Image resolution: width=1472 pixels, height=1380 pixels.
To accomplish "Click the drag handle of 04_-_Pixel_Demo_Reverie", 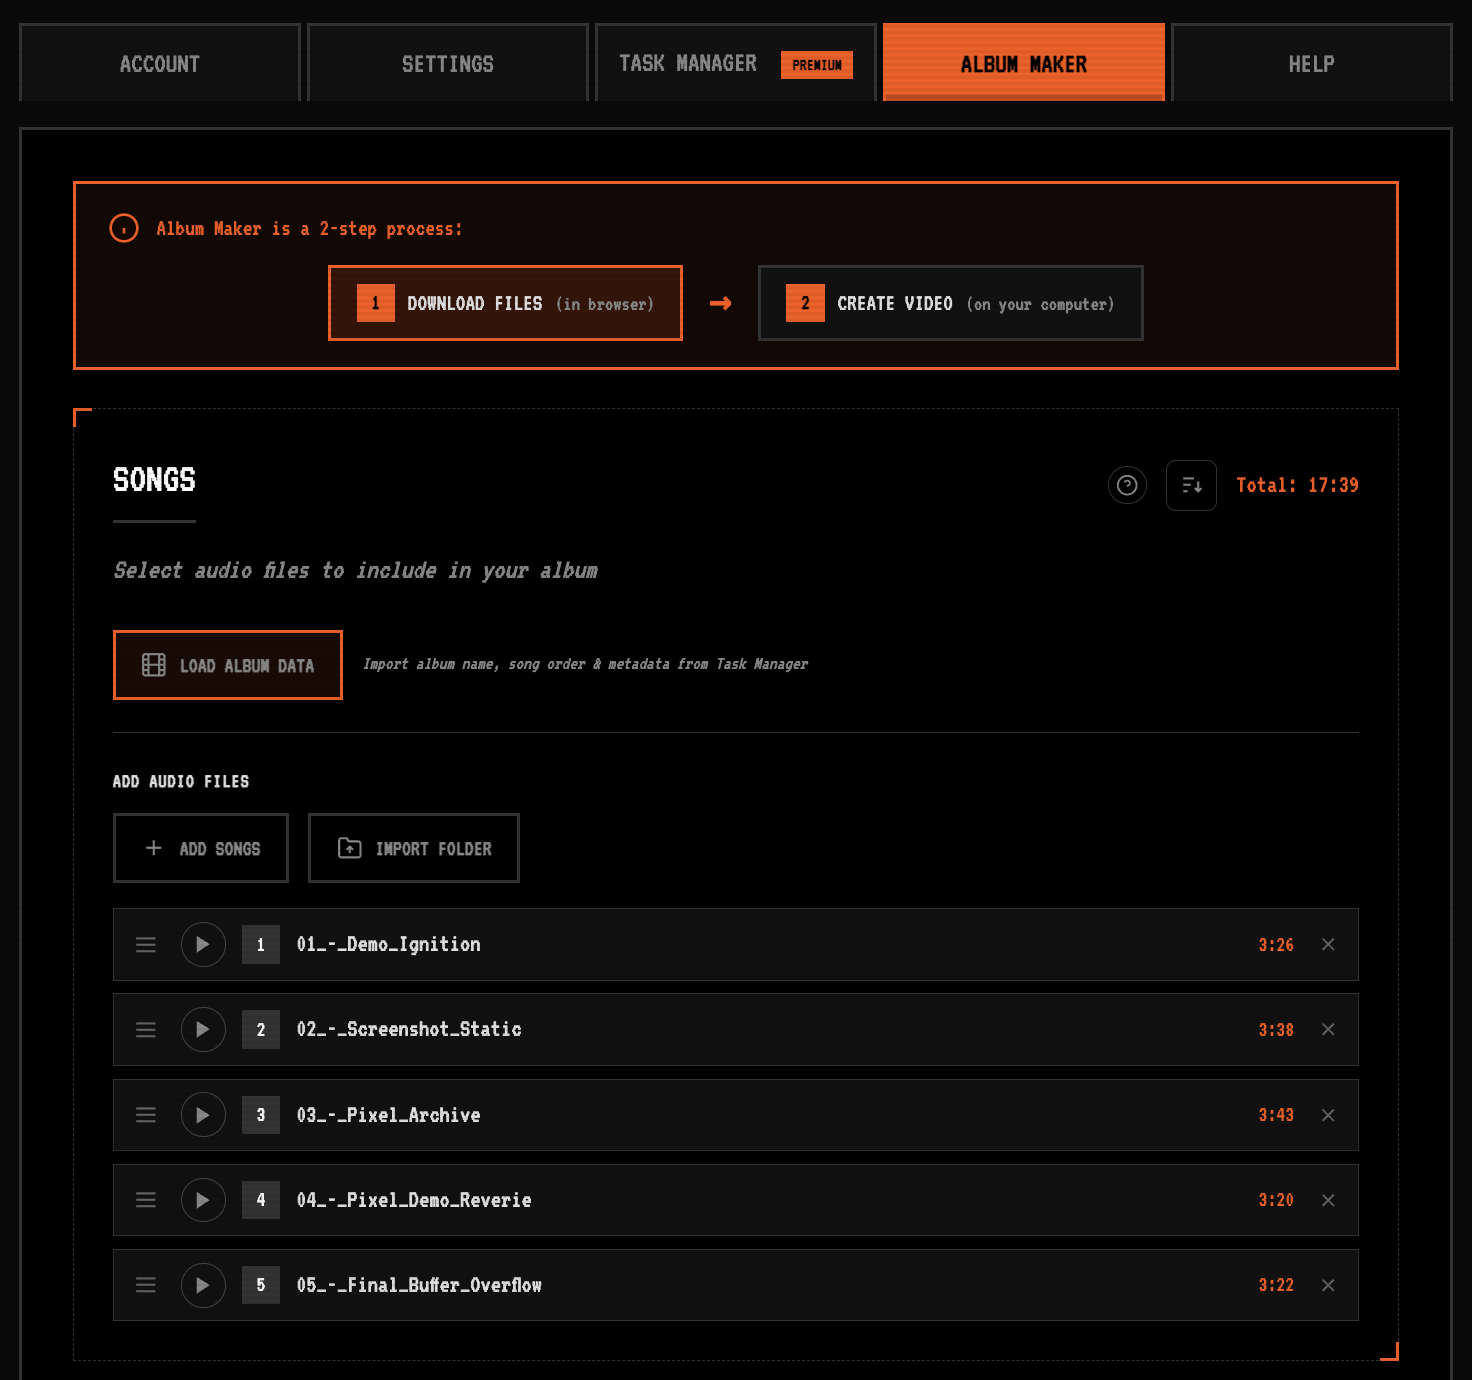I will point(146,1200).
